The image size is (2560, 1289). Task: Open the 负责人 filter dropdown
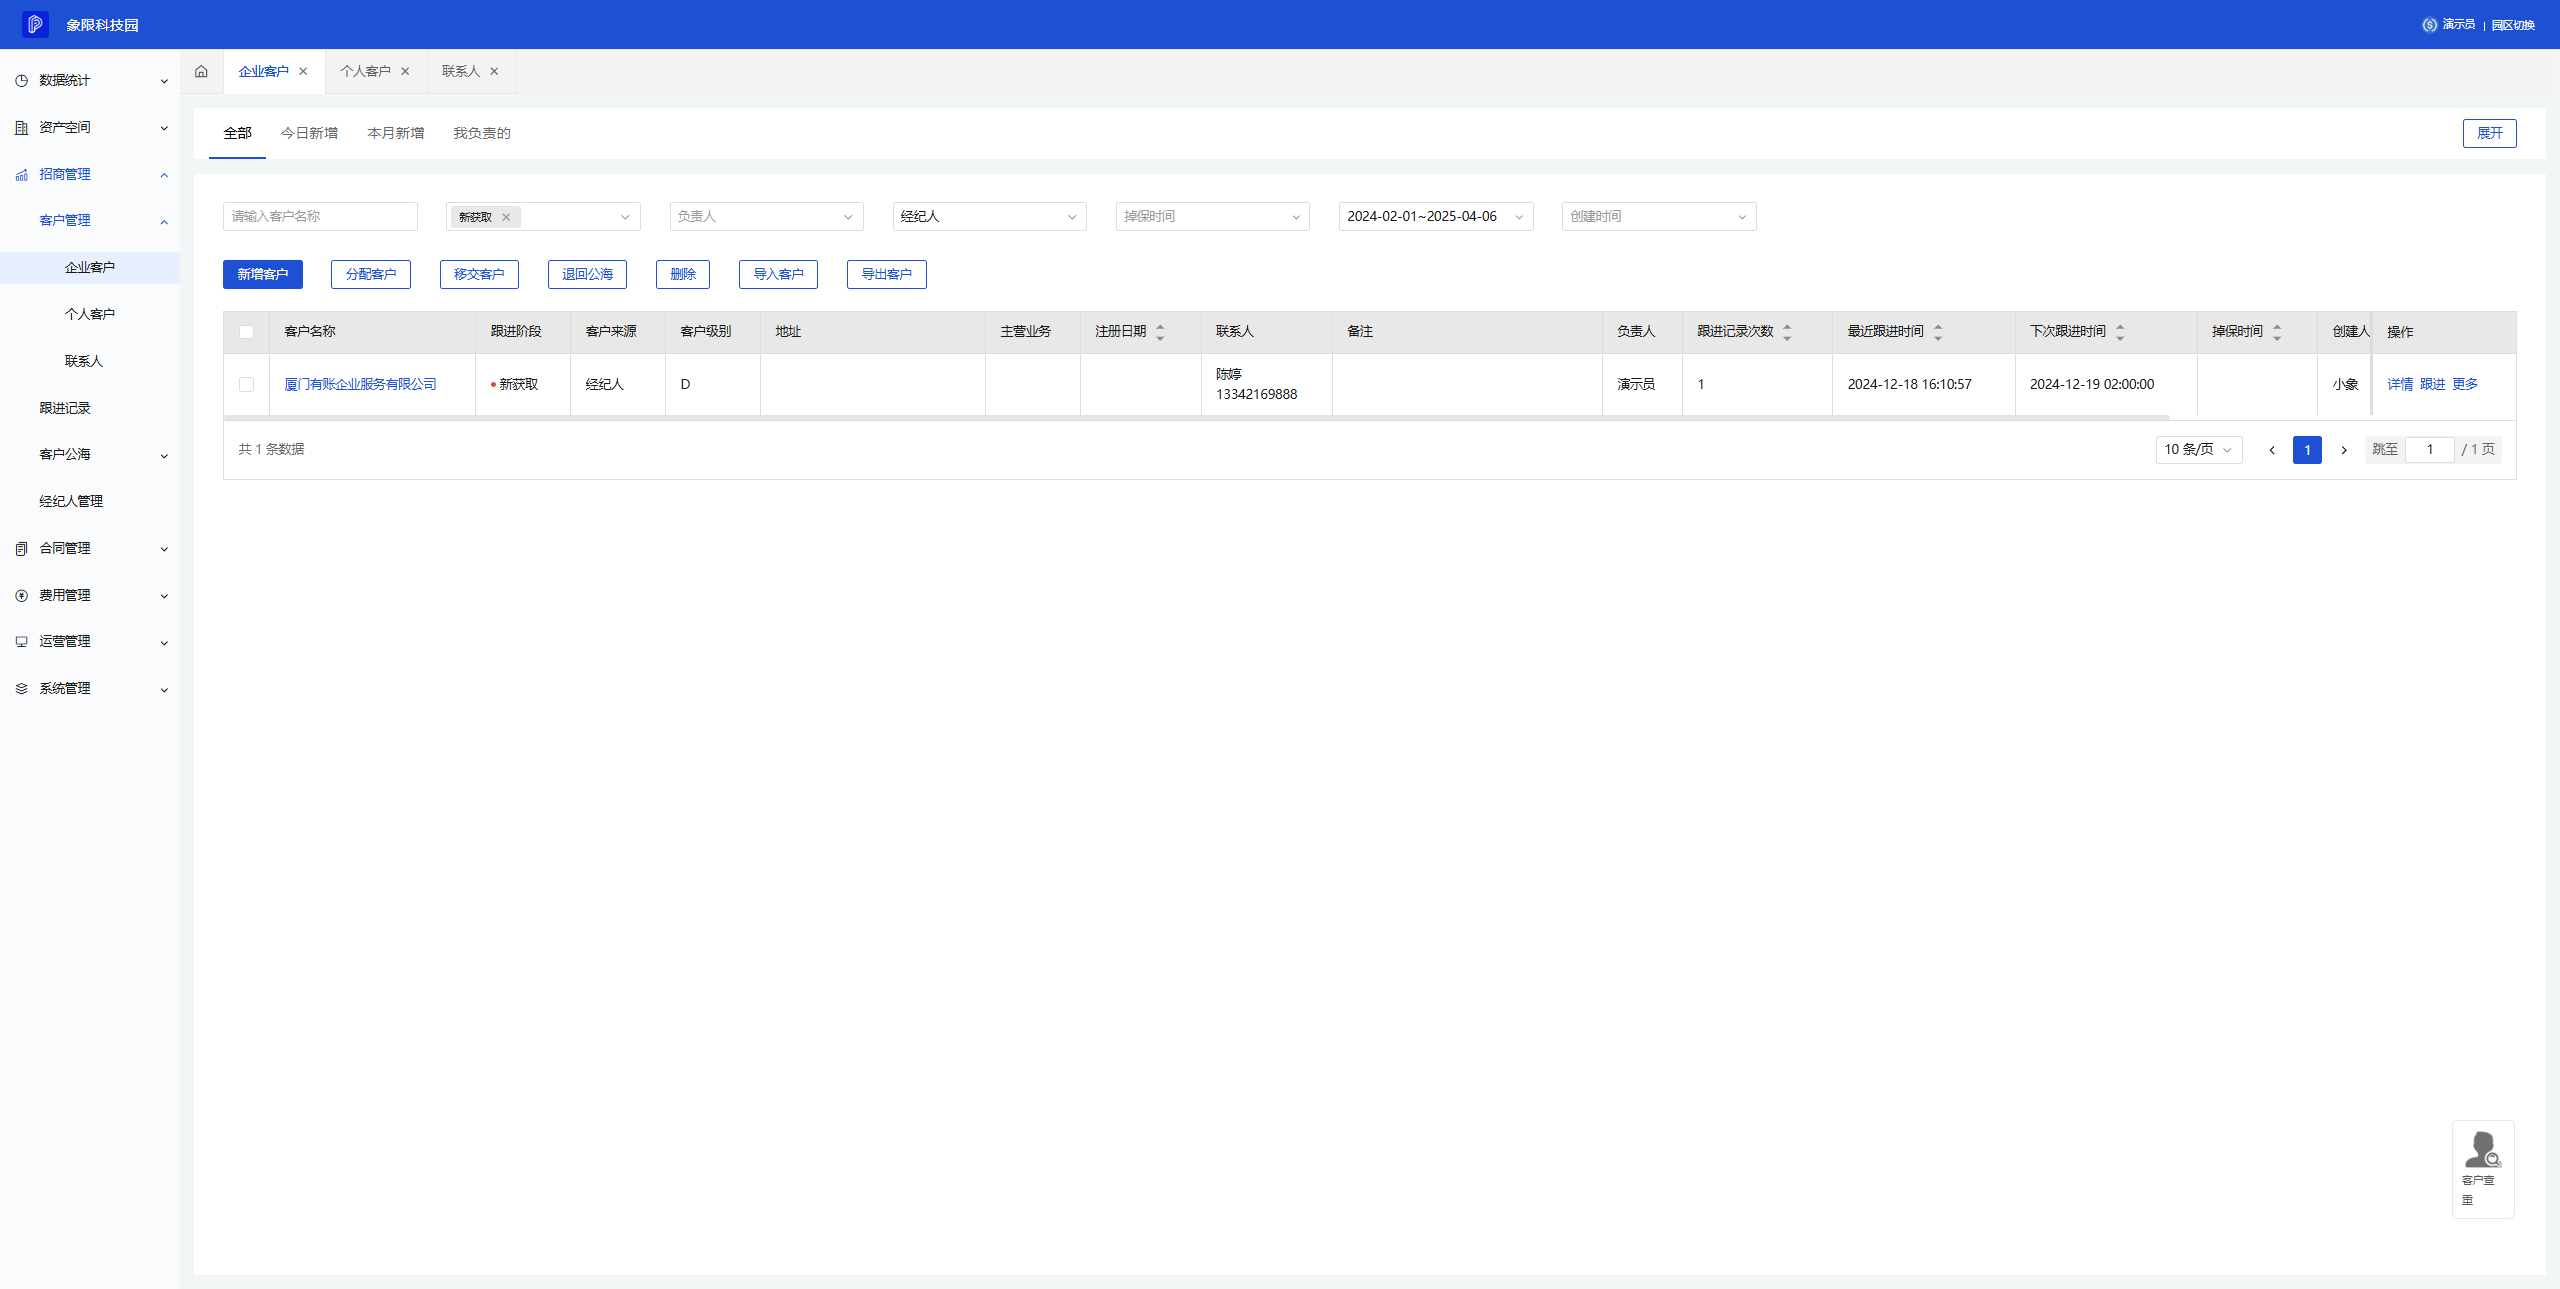click(765, 216)
